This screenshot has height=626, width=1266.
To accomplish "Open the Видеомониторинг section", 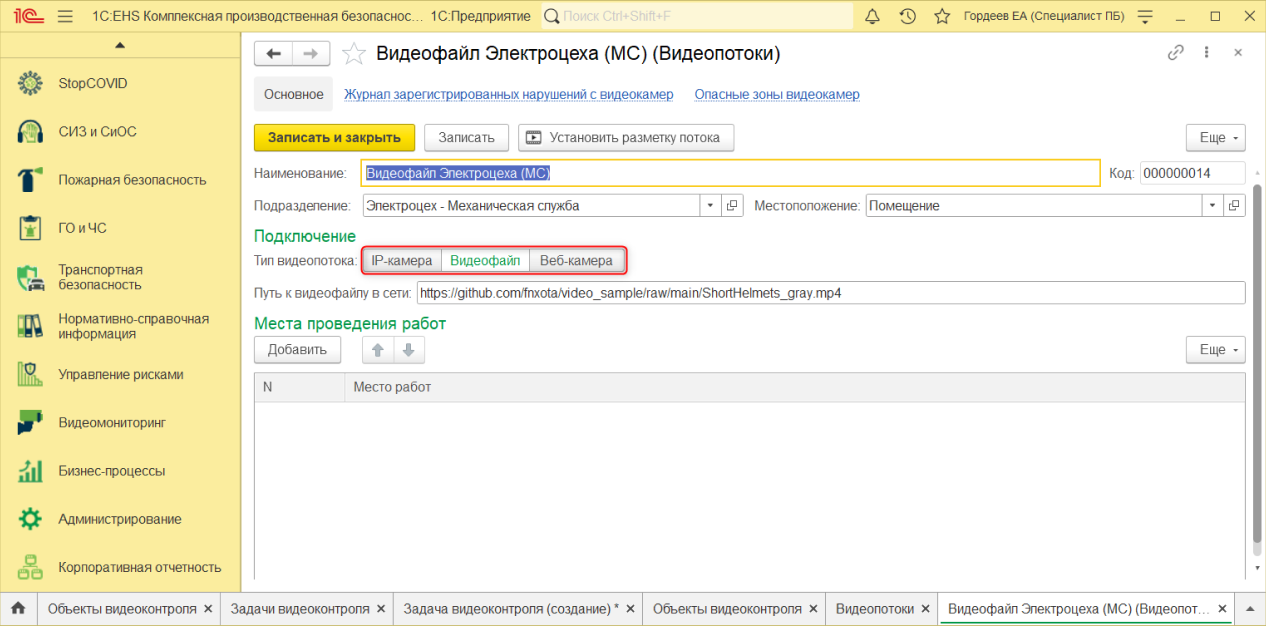I will click(111, 423).
